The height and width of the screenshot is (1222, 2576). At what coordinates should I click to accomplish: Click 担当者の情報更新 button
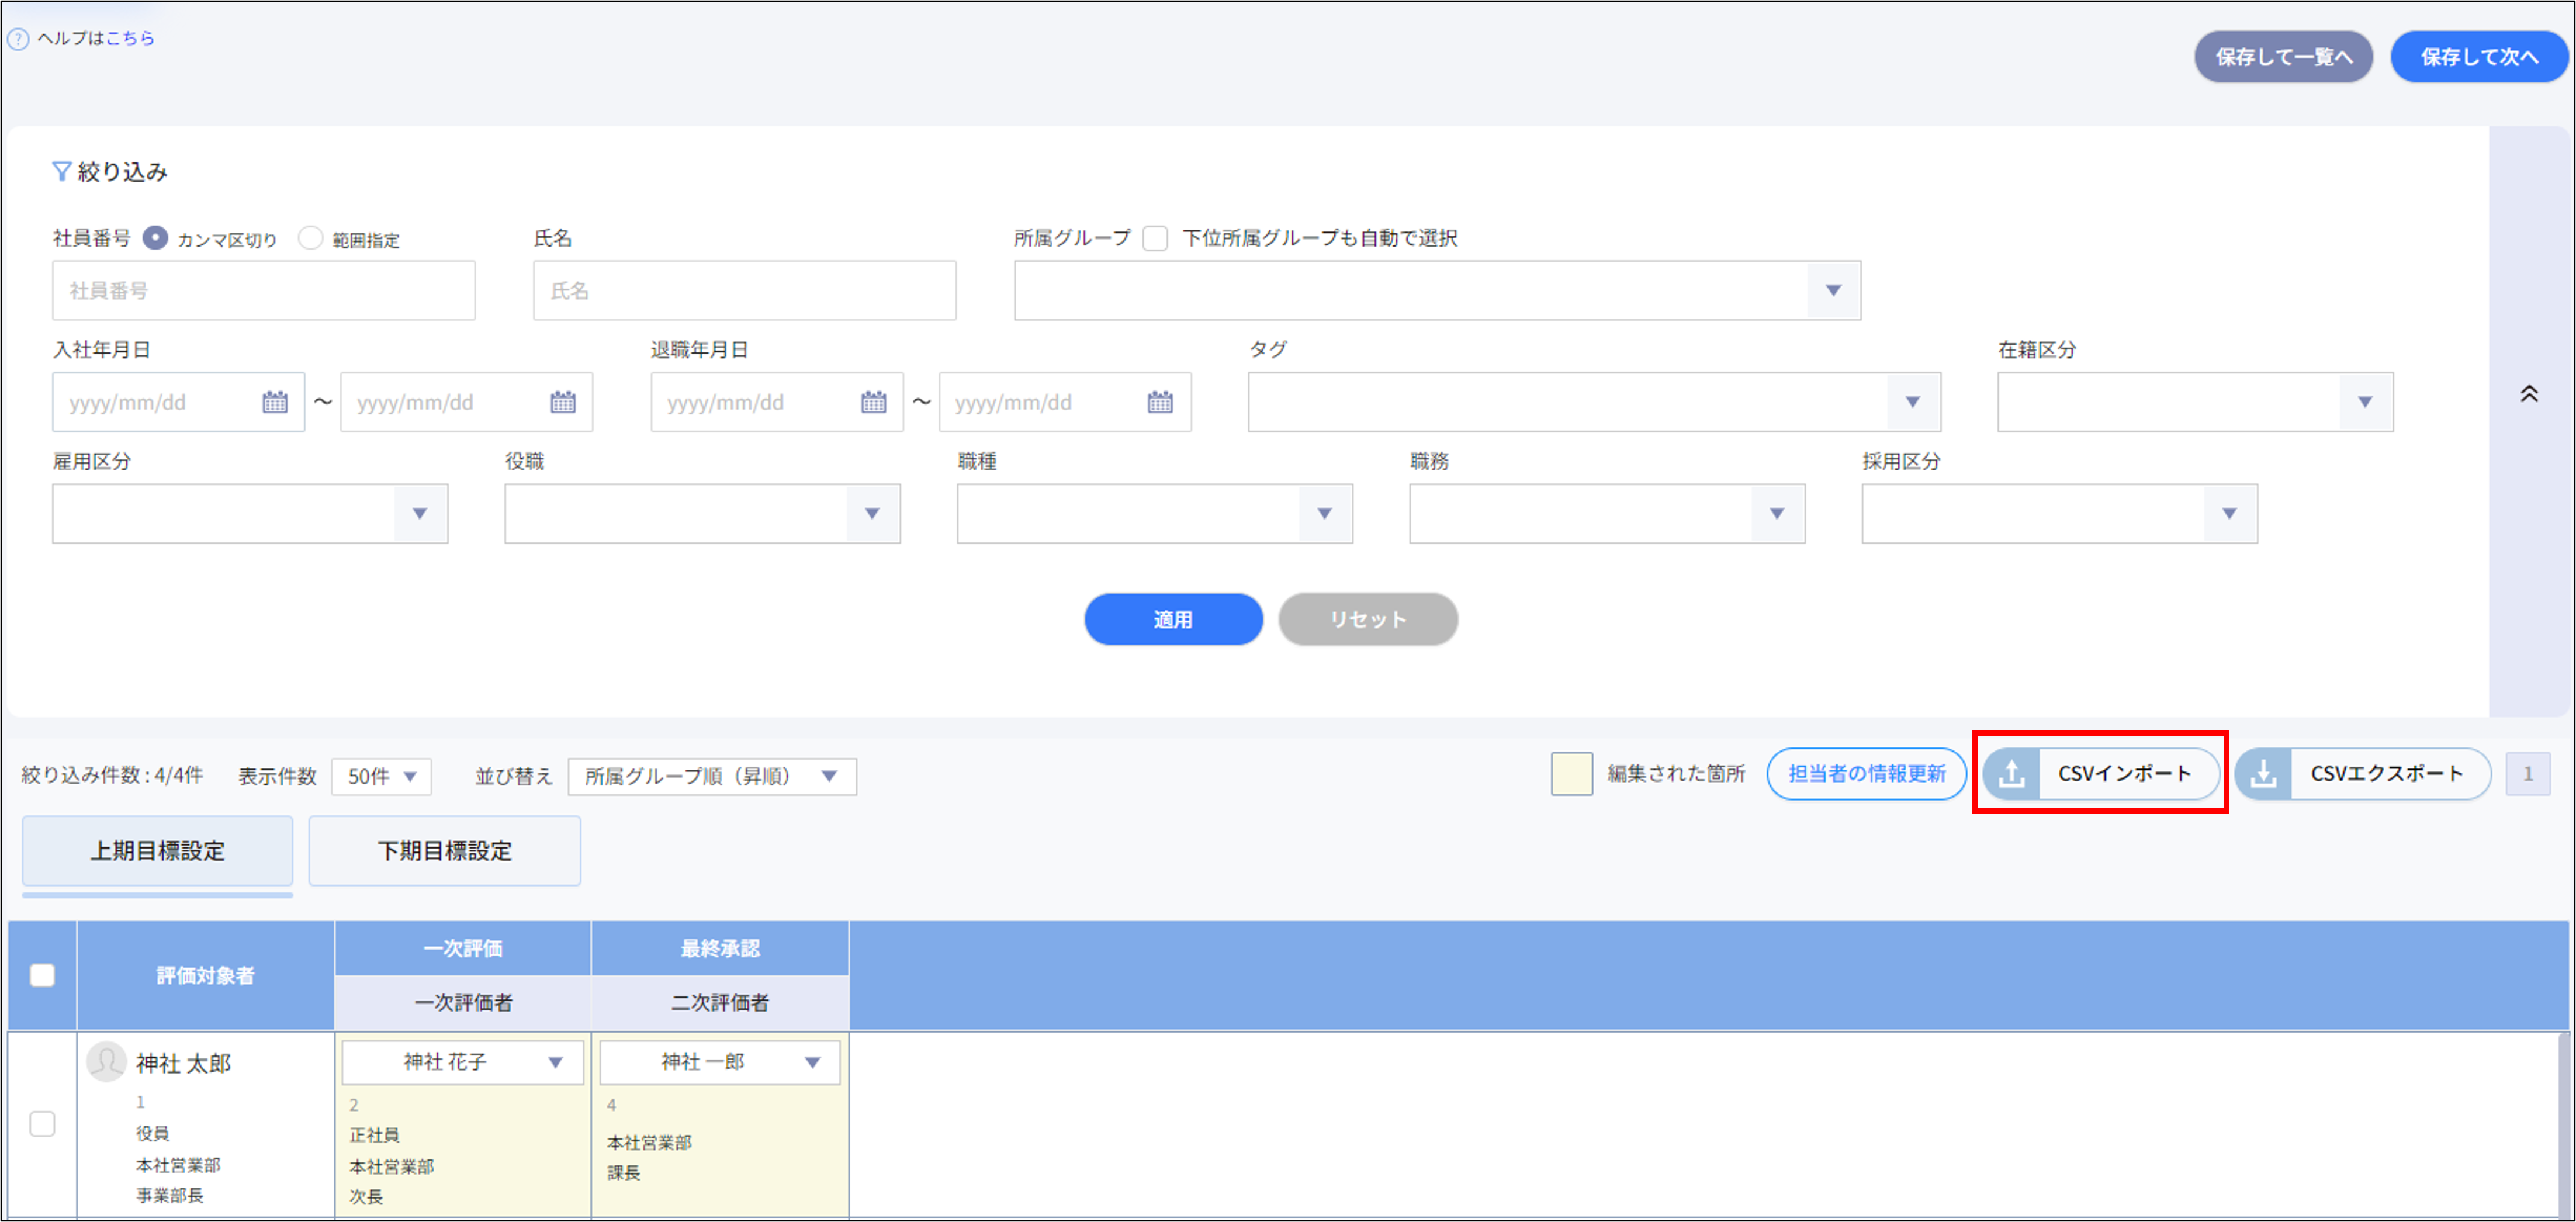[x=1866, y=773]
